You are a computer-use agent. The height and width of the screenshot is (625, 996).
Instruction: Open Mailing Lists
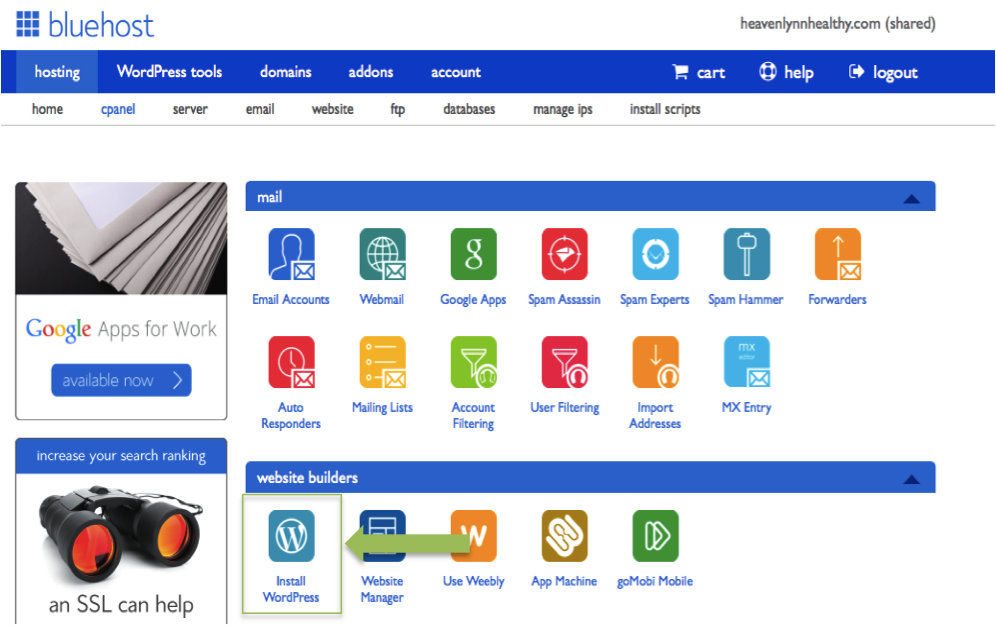pyautogui.click(x=382, y=362)
